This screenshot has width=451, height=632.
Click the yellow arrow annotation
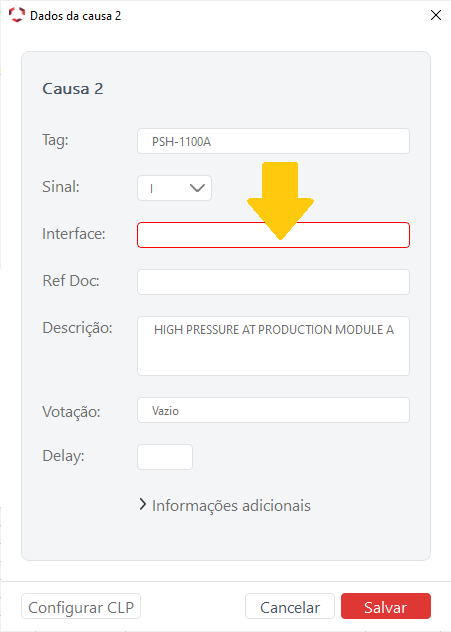(x=280, y=200)
